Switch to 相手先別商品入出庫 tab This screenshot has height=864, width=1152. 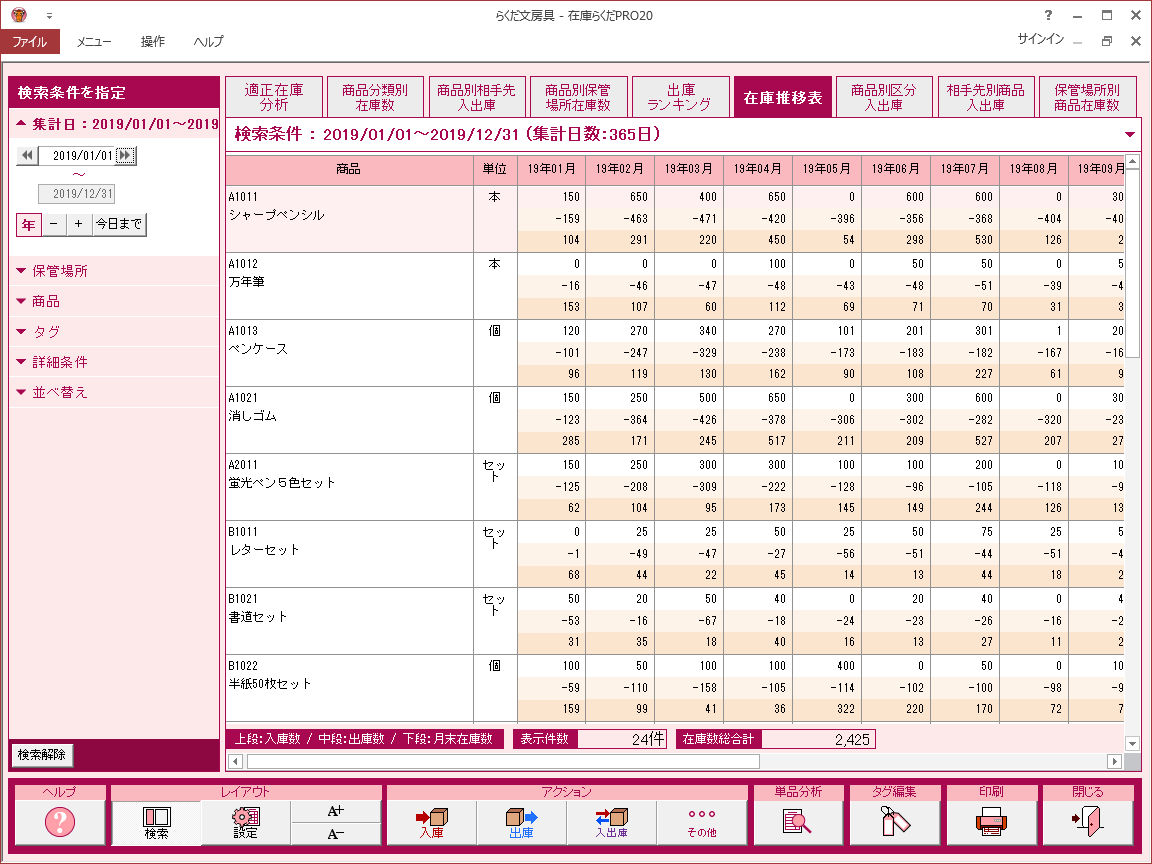986,97
